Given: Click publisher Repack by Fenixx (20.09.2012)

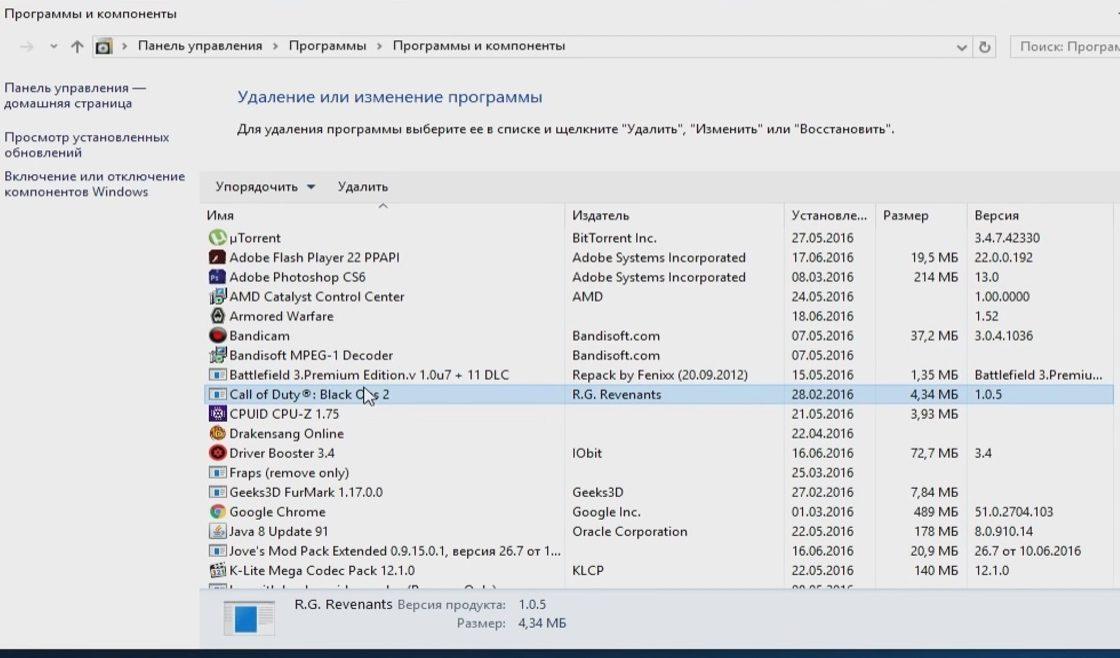Looking at the screenshot, I should (660, 375).
